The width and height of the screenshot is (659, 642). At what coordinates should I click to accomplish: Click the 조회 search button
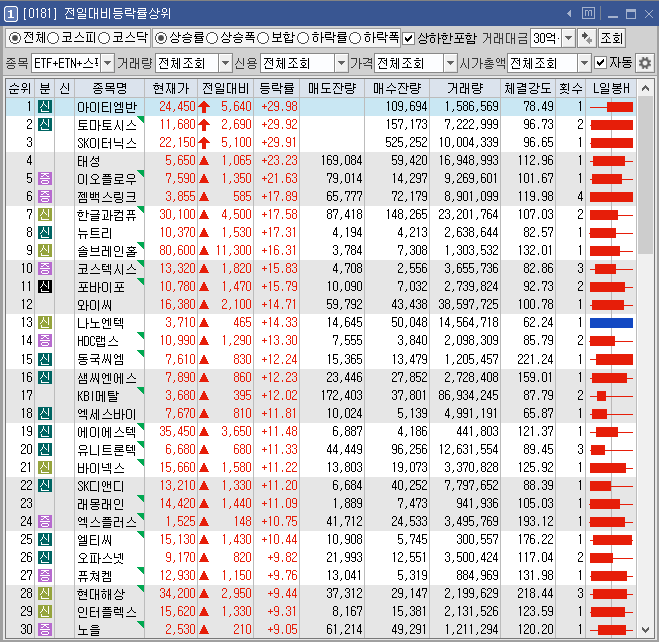pos(612,39)
